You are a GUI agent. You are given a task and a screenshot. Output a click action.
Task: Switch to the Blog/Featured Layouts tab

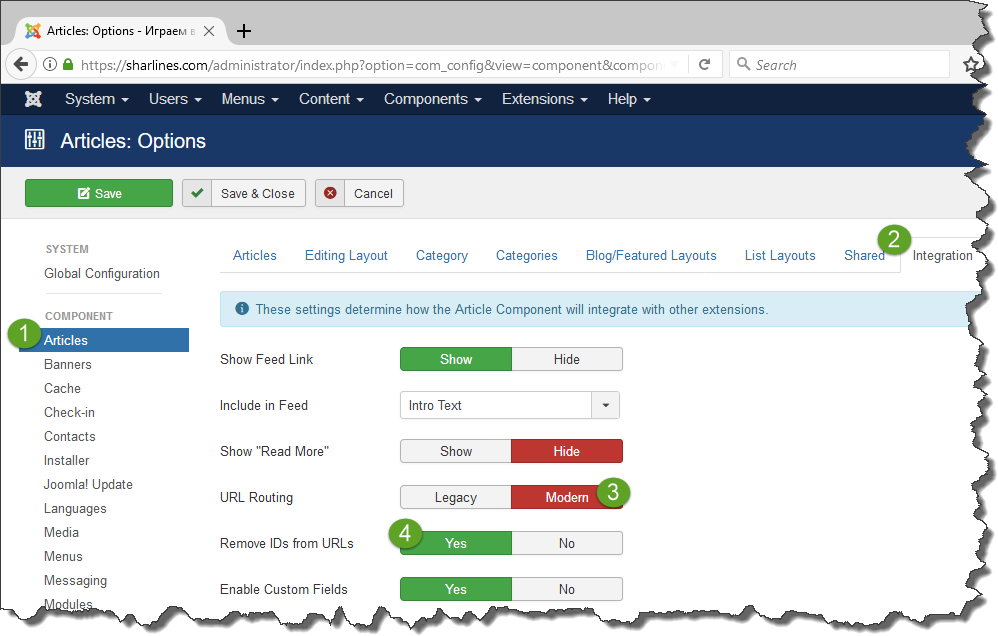click(x=650, y=255)
